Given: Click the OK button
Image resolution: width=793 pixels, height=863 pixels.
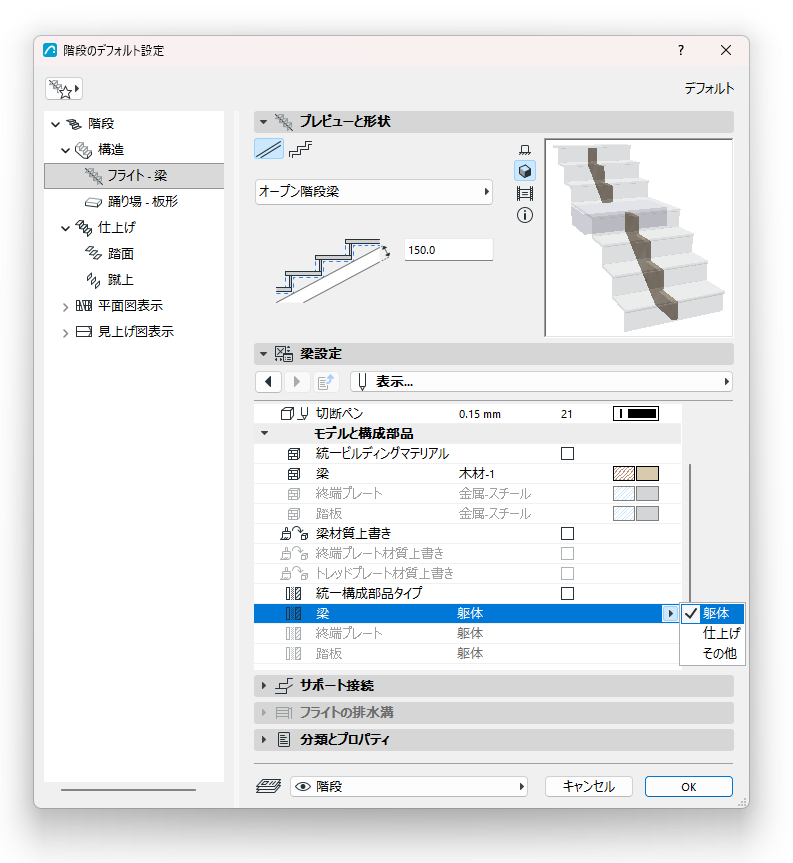Looking at the screenshot, I should pyautogui.click(x=688, y=786).
